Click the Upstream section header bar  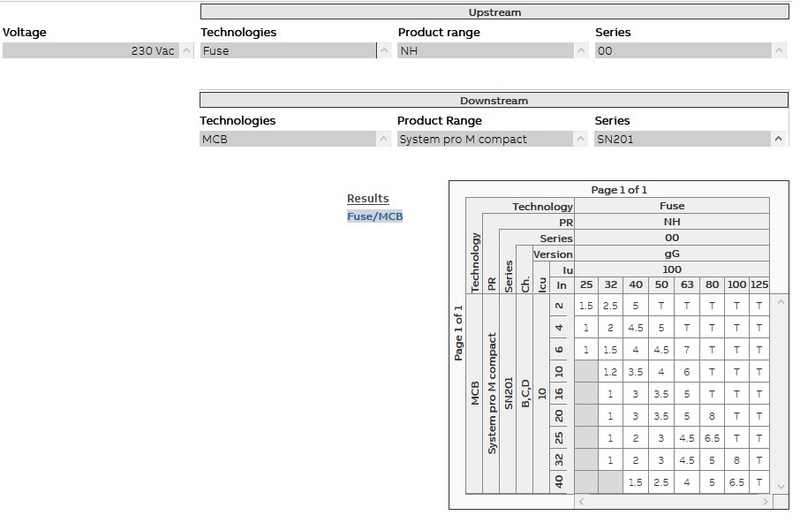pos(494,12)
